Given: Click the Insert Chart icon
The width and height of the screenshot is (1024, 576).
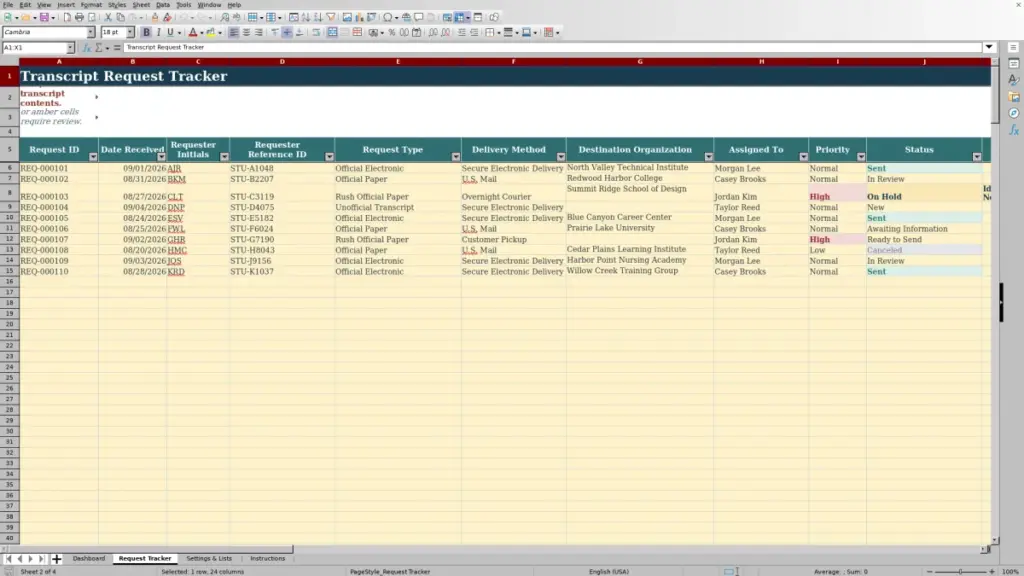Looking at the screenshot, I should (x=359, y=18).
